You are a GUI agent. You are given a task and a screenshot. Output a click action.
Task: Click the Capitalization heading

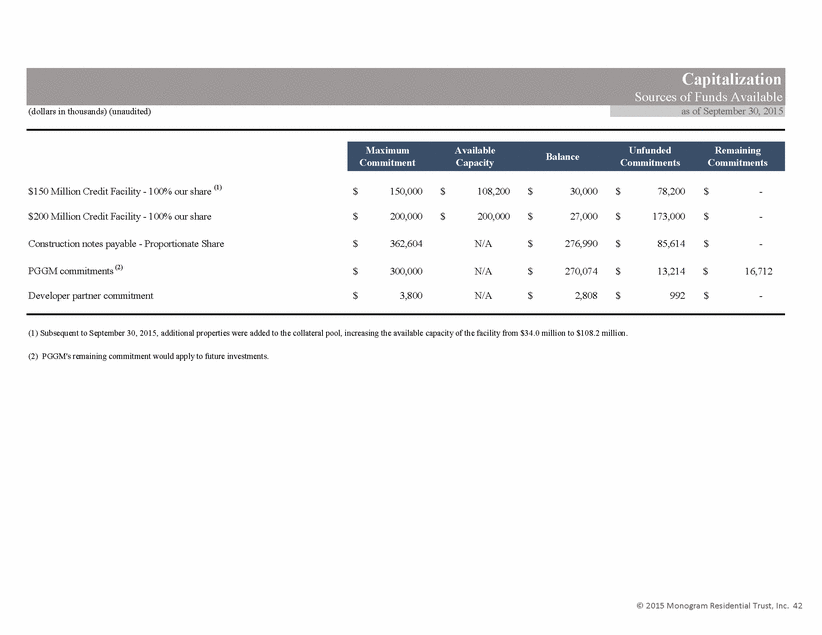pos(731,79)
